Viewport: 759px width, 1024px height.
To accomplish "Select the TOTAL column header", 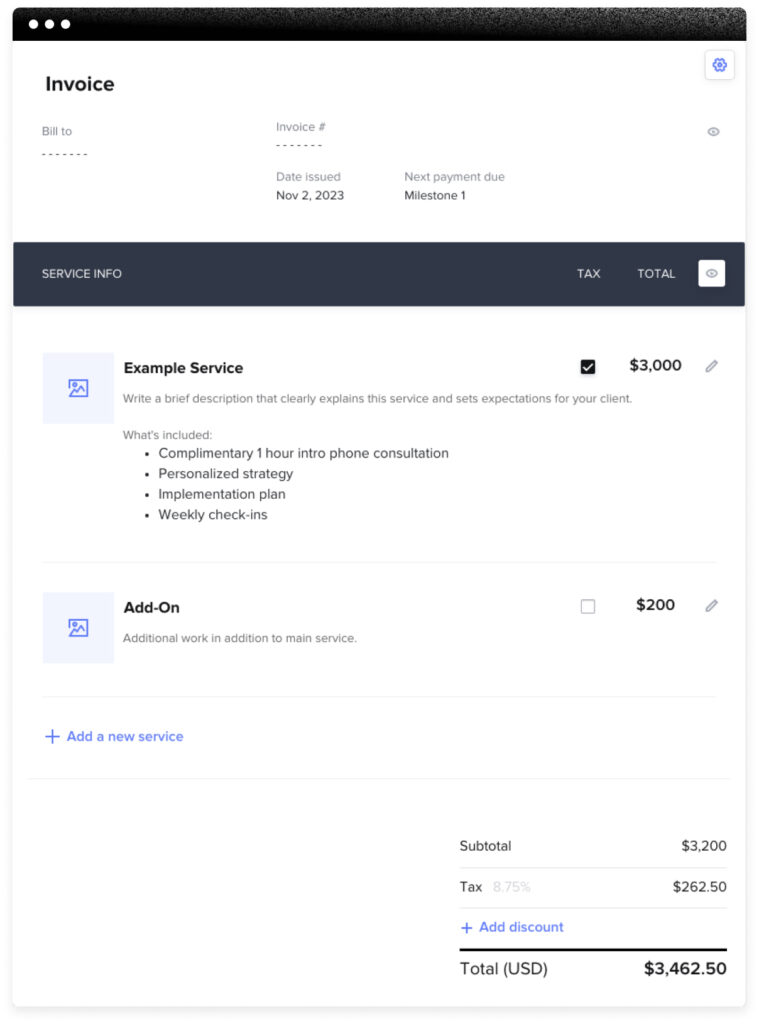I will 656,273.
